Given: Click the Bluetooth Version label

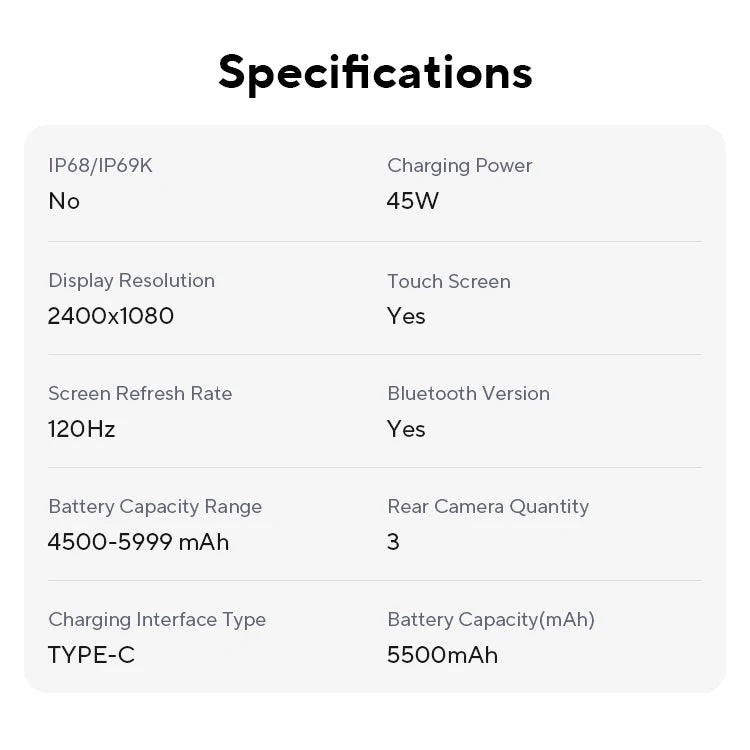Looking at the screenshot, I should click(x=468, y=394).
